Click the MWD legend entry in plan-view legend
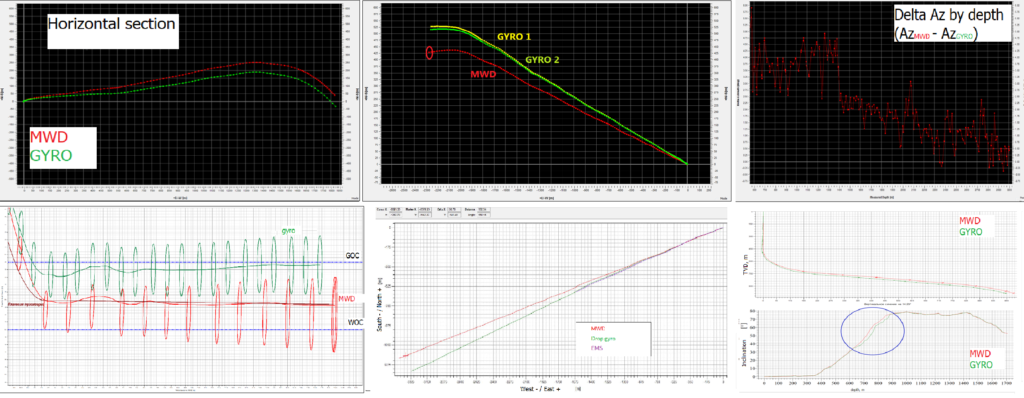This screenshot has width=1024, height=398. [597, 328]
